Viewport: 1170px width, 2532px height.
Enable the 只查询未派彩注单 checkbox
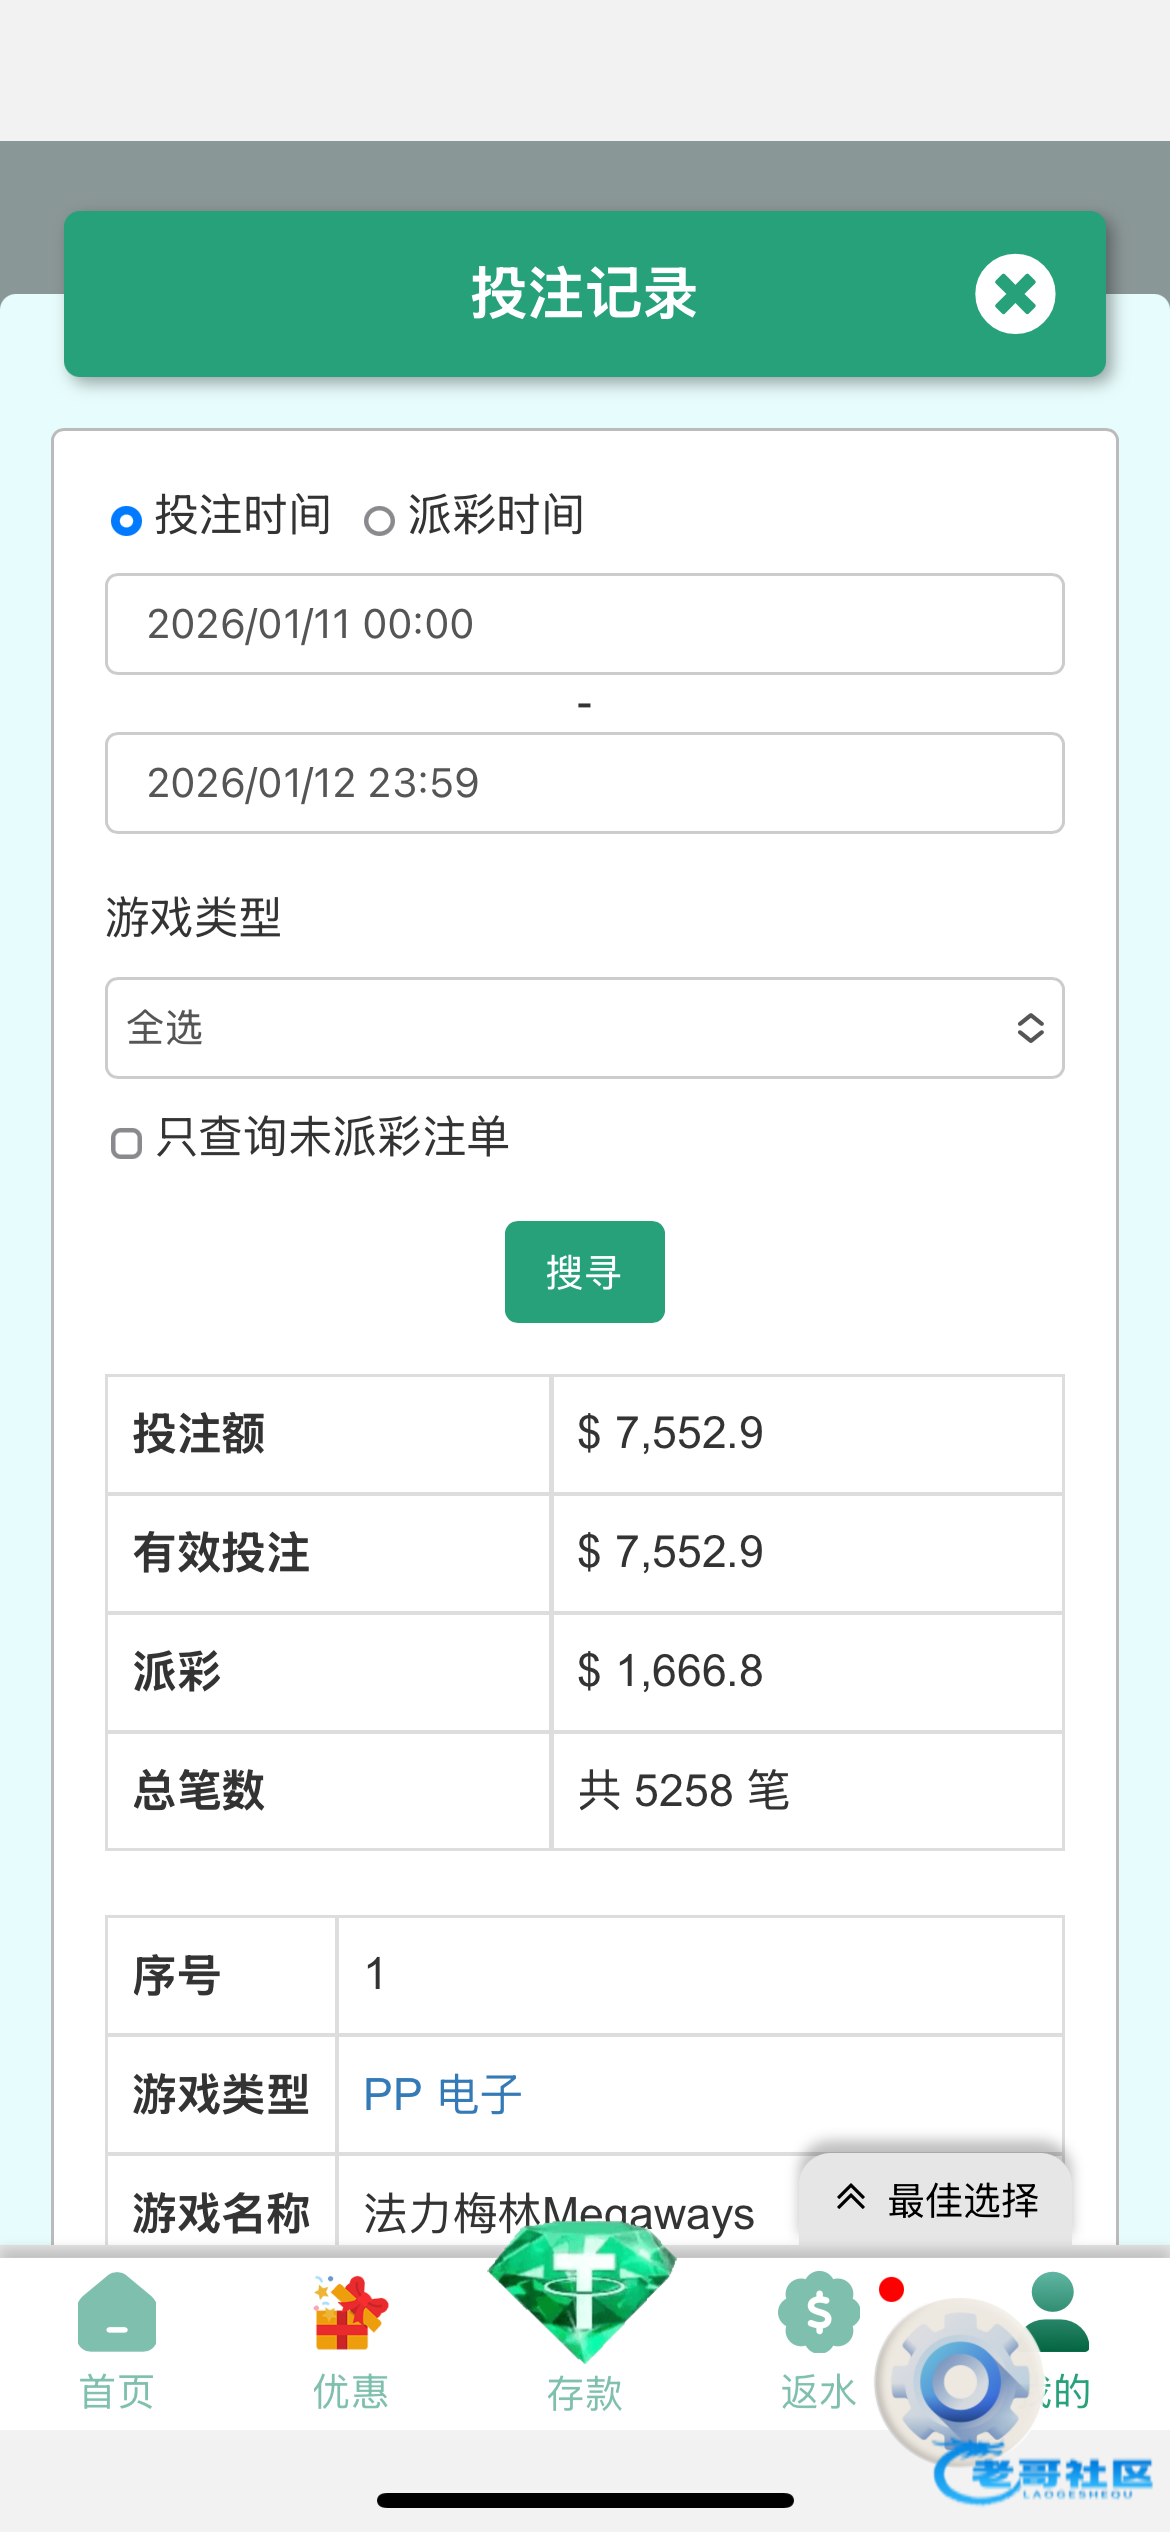[126, 1143]
